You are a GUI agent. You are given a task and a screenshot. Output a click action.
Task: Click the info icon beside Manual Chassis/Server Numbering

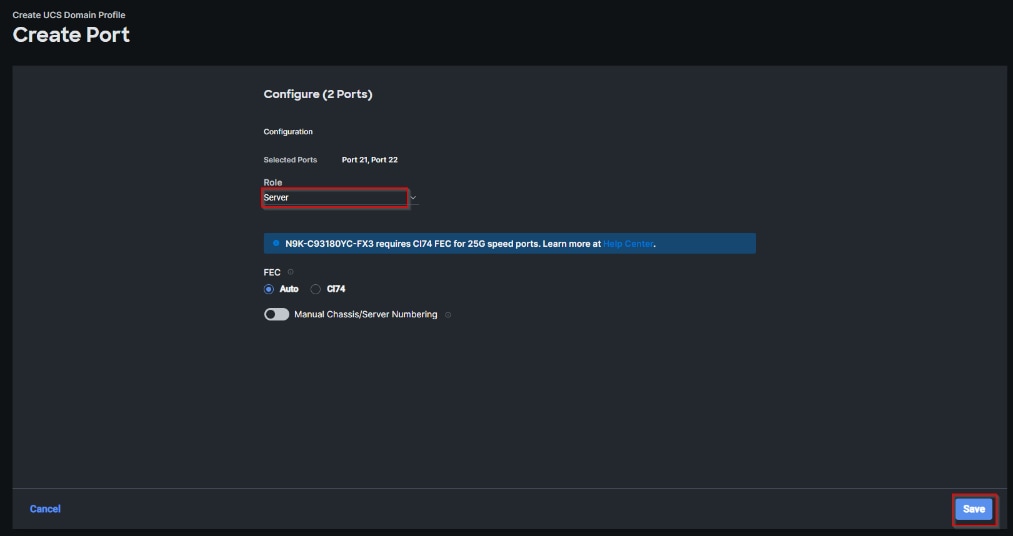pos(448,315)
